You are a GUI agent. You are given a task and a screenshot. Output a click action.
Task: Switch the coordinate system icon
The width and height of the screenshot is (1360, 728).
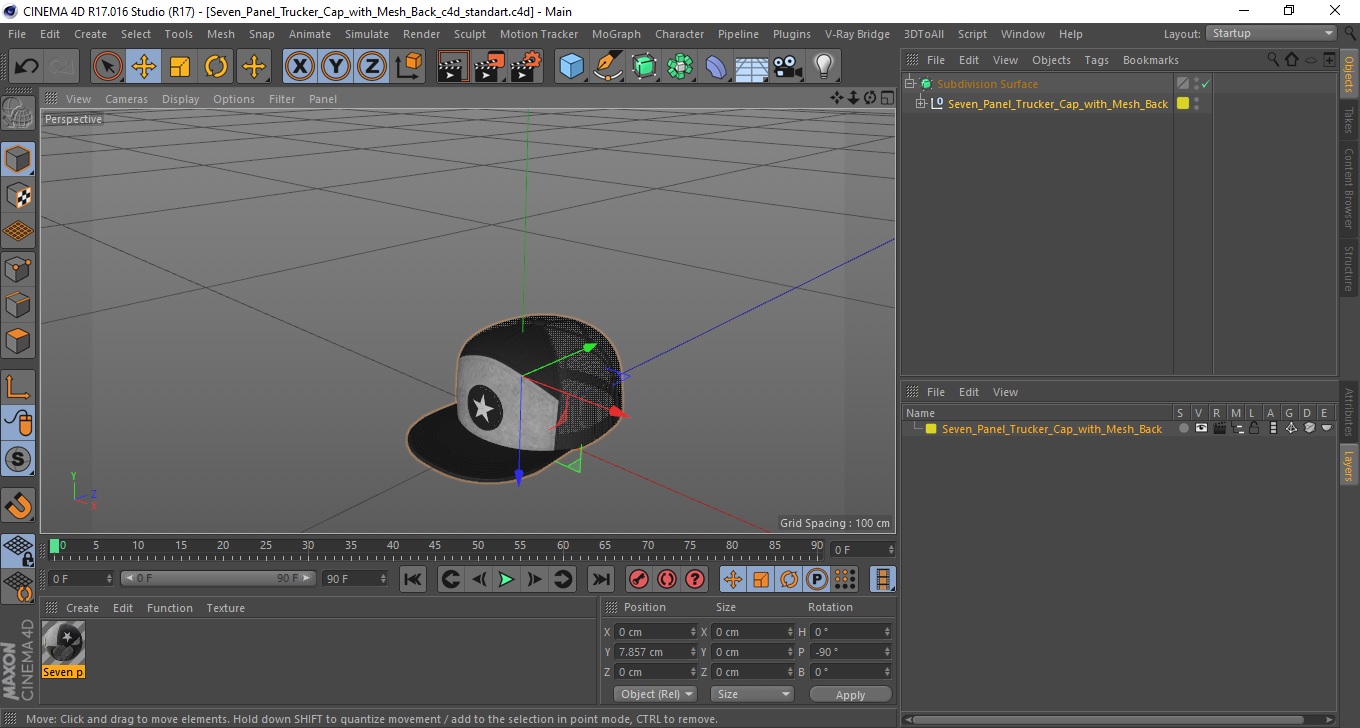[408, 67]
